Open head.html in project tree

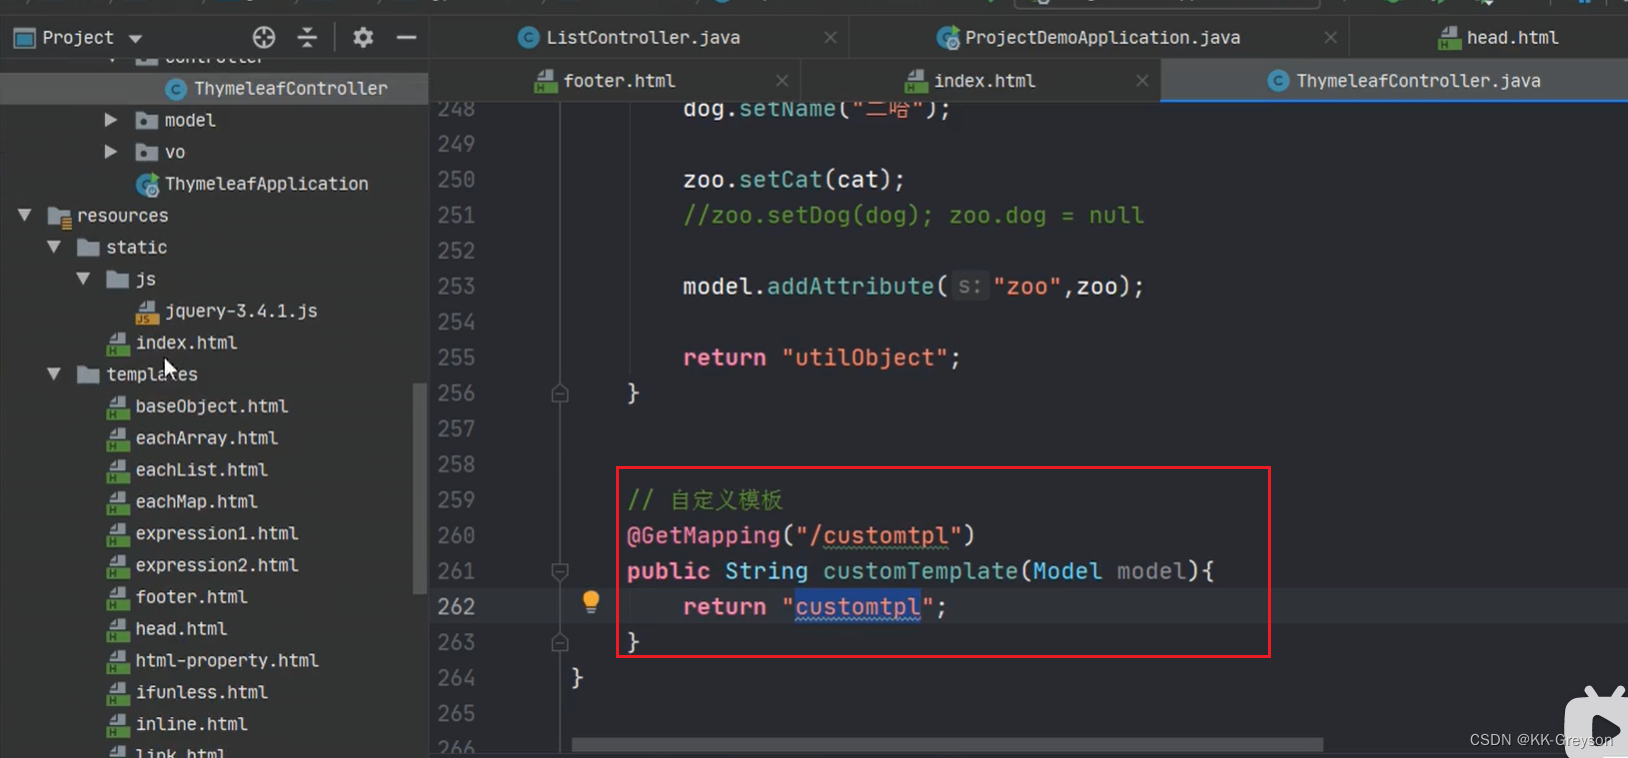(x=182, y=629)
